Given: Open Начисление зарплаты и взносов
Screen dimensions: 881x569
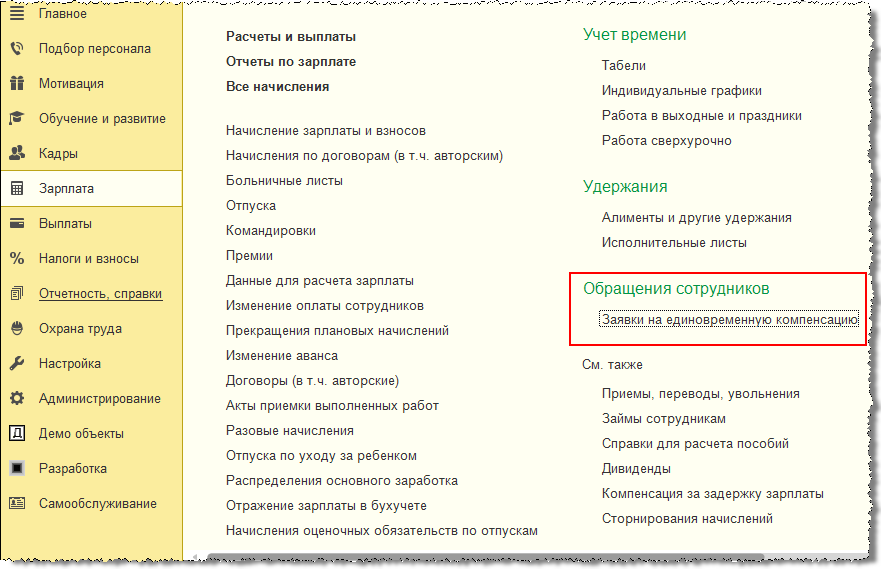Looking at the screenshot, I should pyautogui.click(x=325, y=131).
